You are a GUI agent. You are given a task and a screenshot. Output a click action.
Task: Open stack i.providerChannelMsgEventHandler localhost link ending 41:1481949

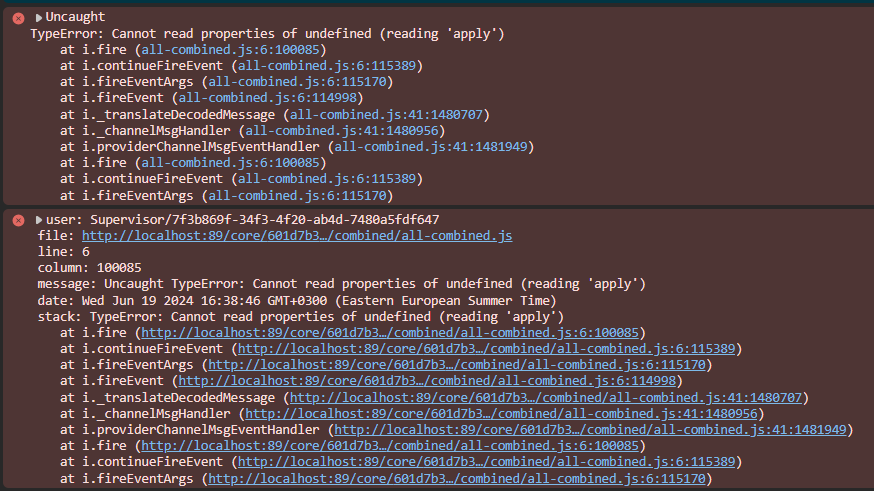point(590,430)
